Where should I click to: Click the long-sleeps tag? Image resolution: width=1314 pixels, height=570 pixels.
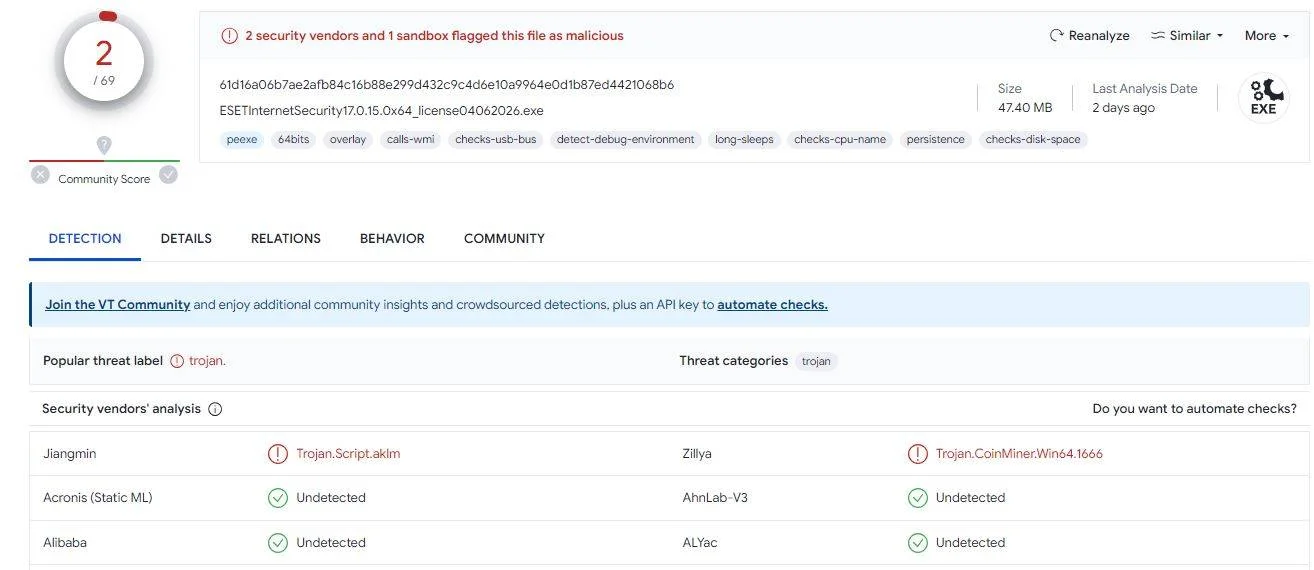(744, 139)
